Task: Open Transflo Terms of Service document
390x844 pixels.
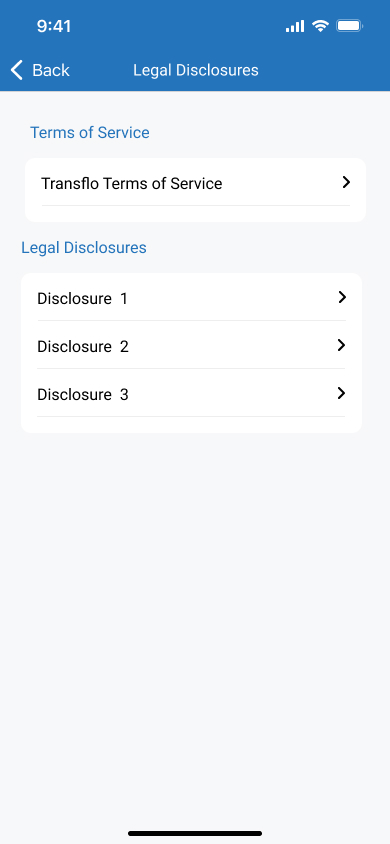Action: (195, 183)
